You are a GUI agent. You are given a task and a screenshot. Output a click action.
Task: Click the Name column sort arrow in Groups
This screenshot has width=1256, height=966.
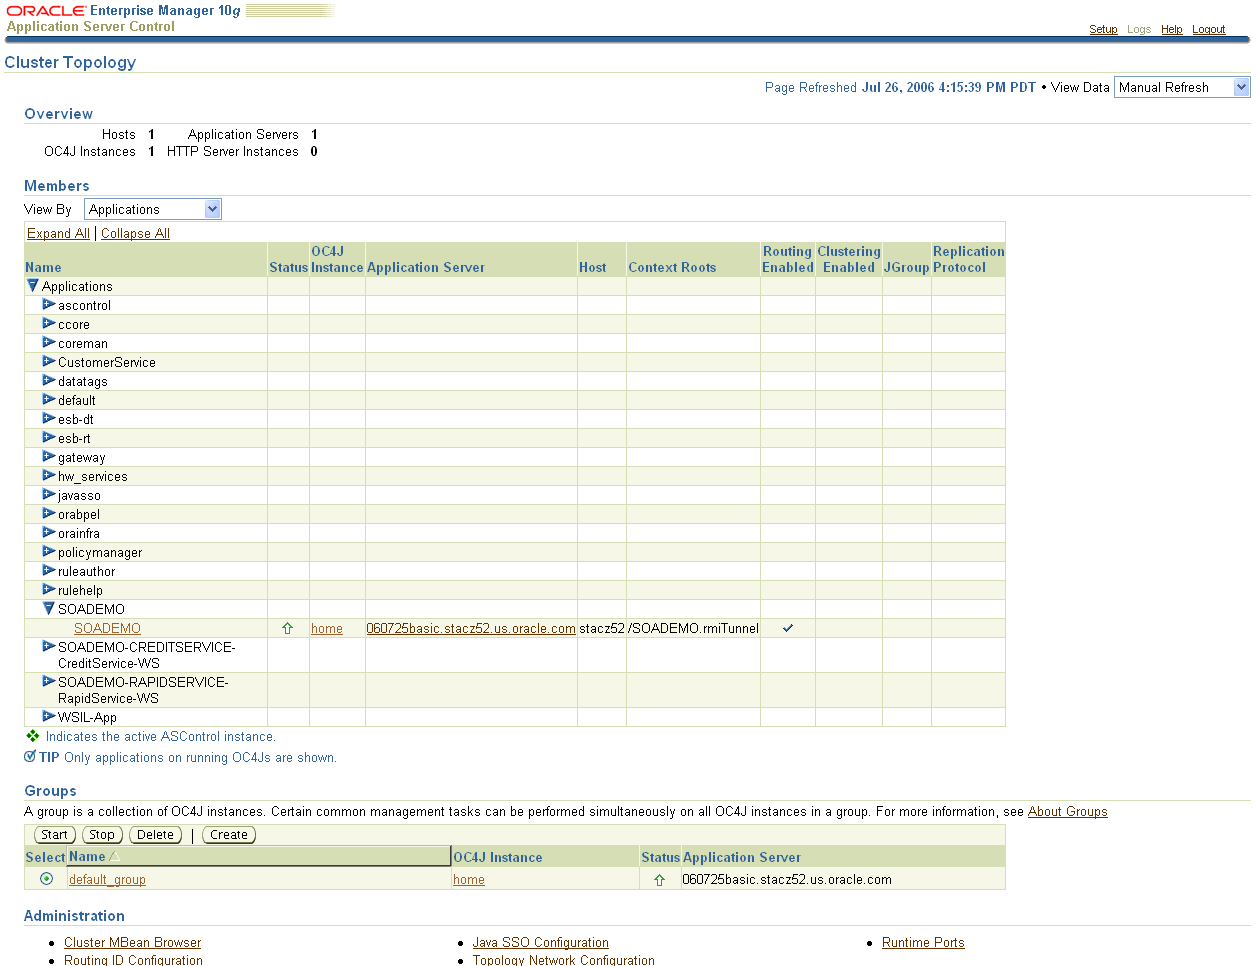click(114, 857)
